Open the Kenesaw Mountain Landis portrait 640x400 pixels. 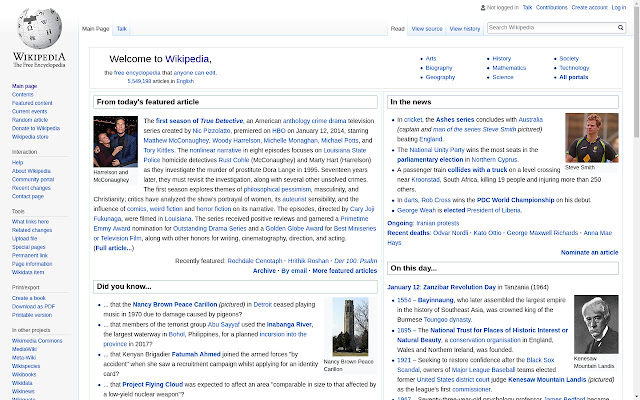pyautogui.click(x=596, y=324)
